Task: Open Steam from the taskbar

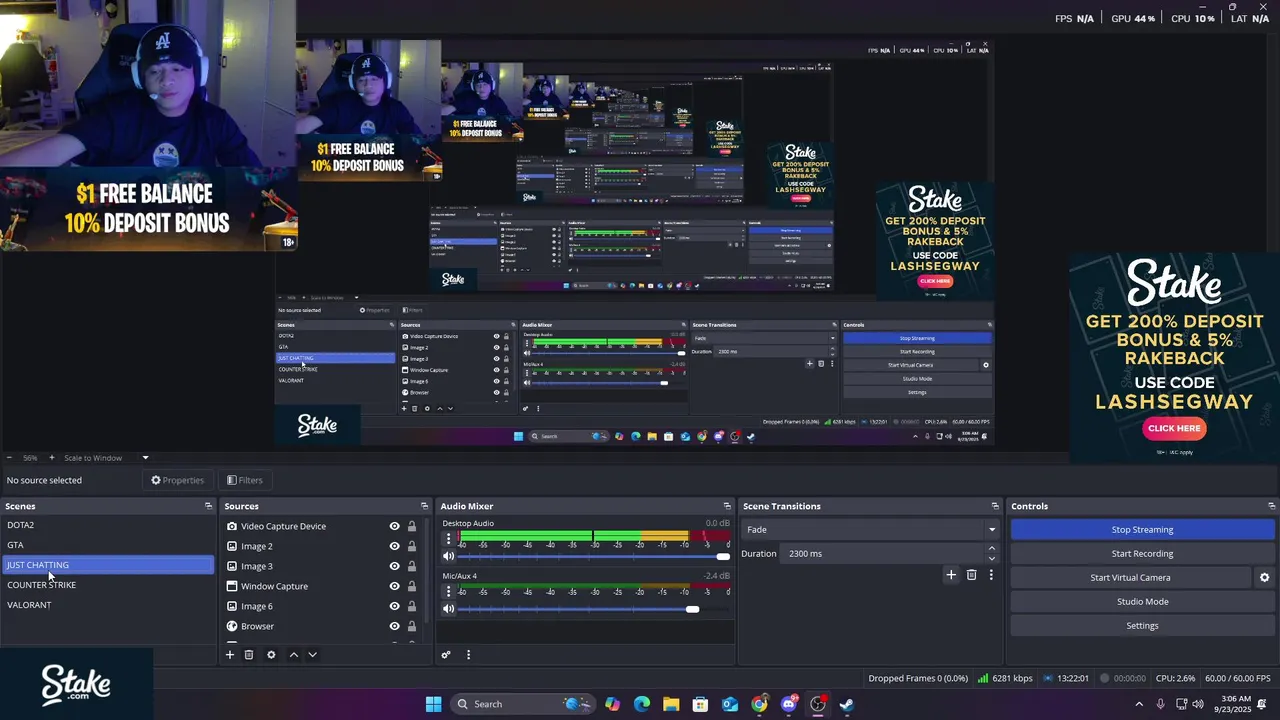Action: pos(847,704)
